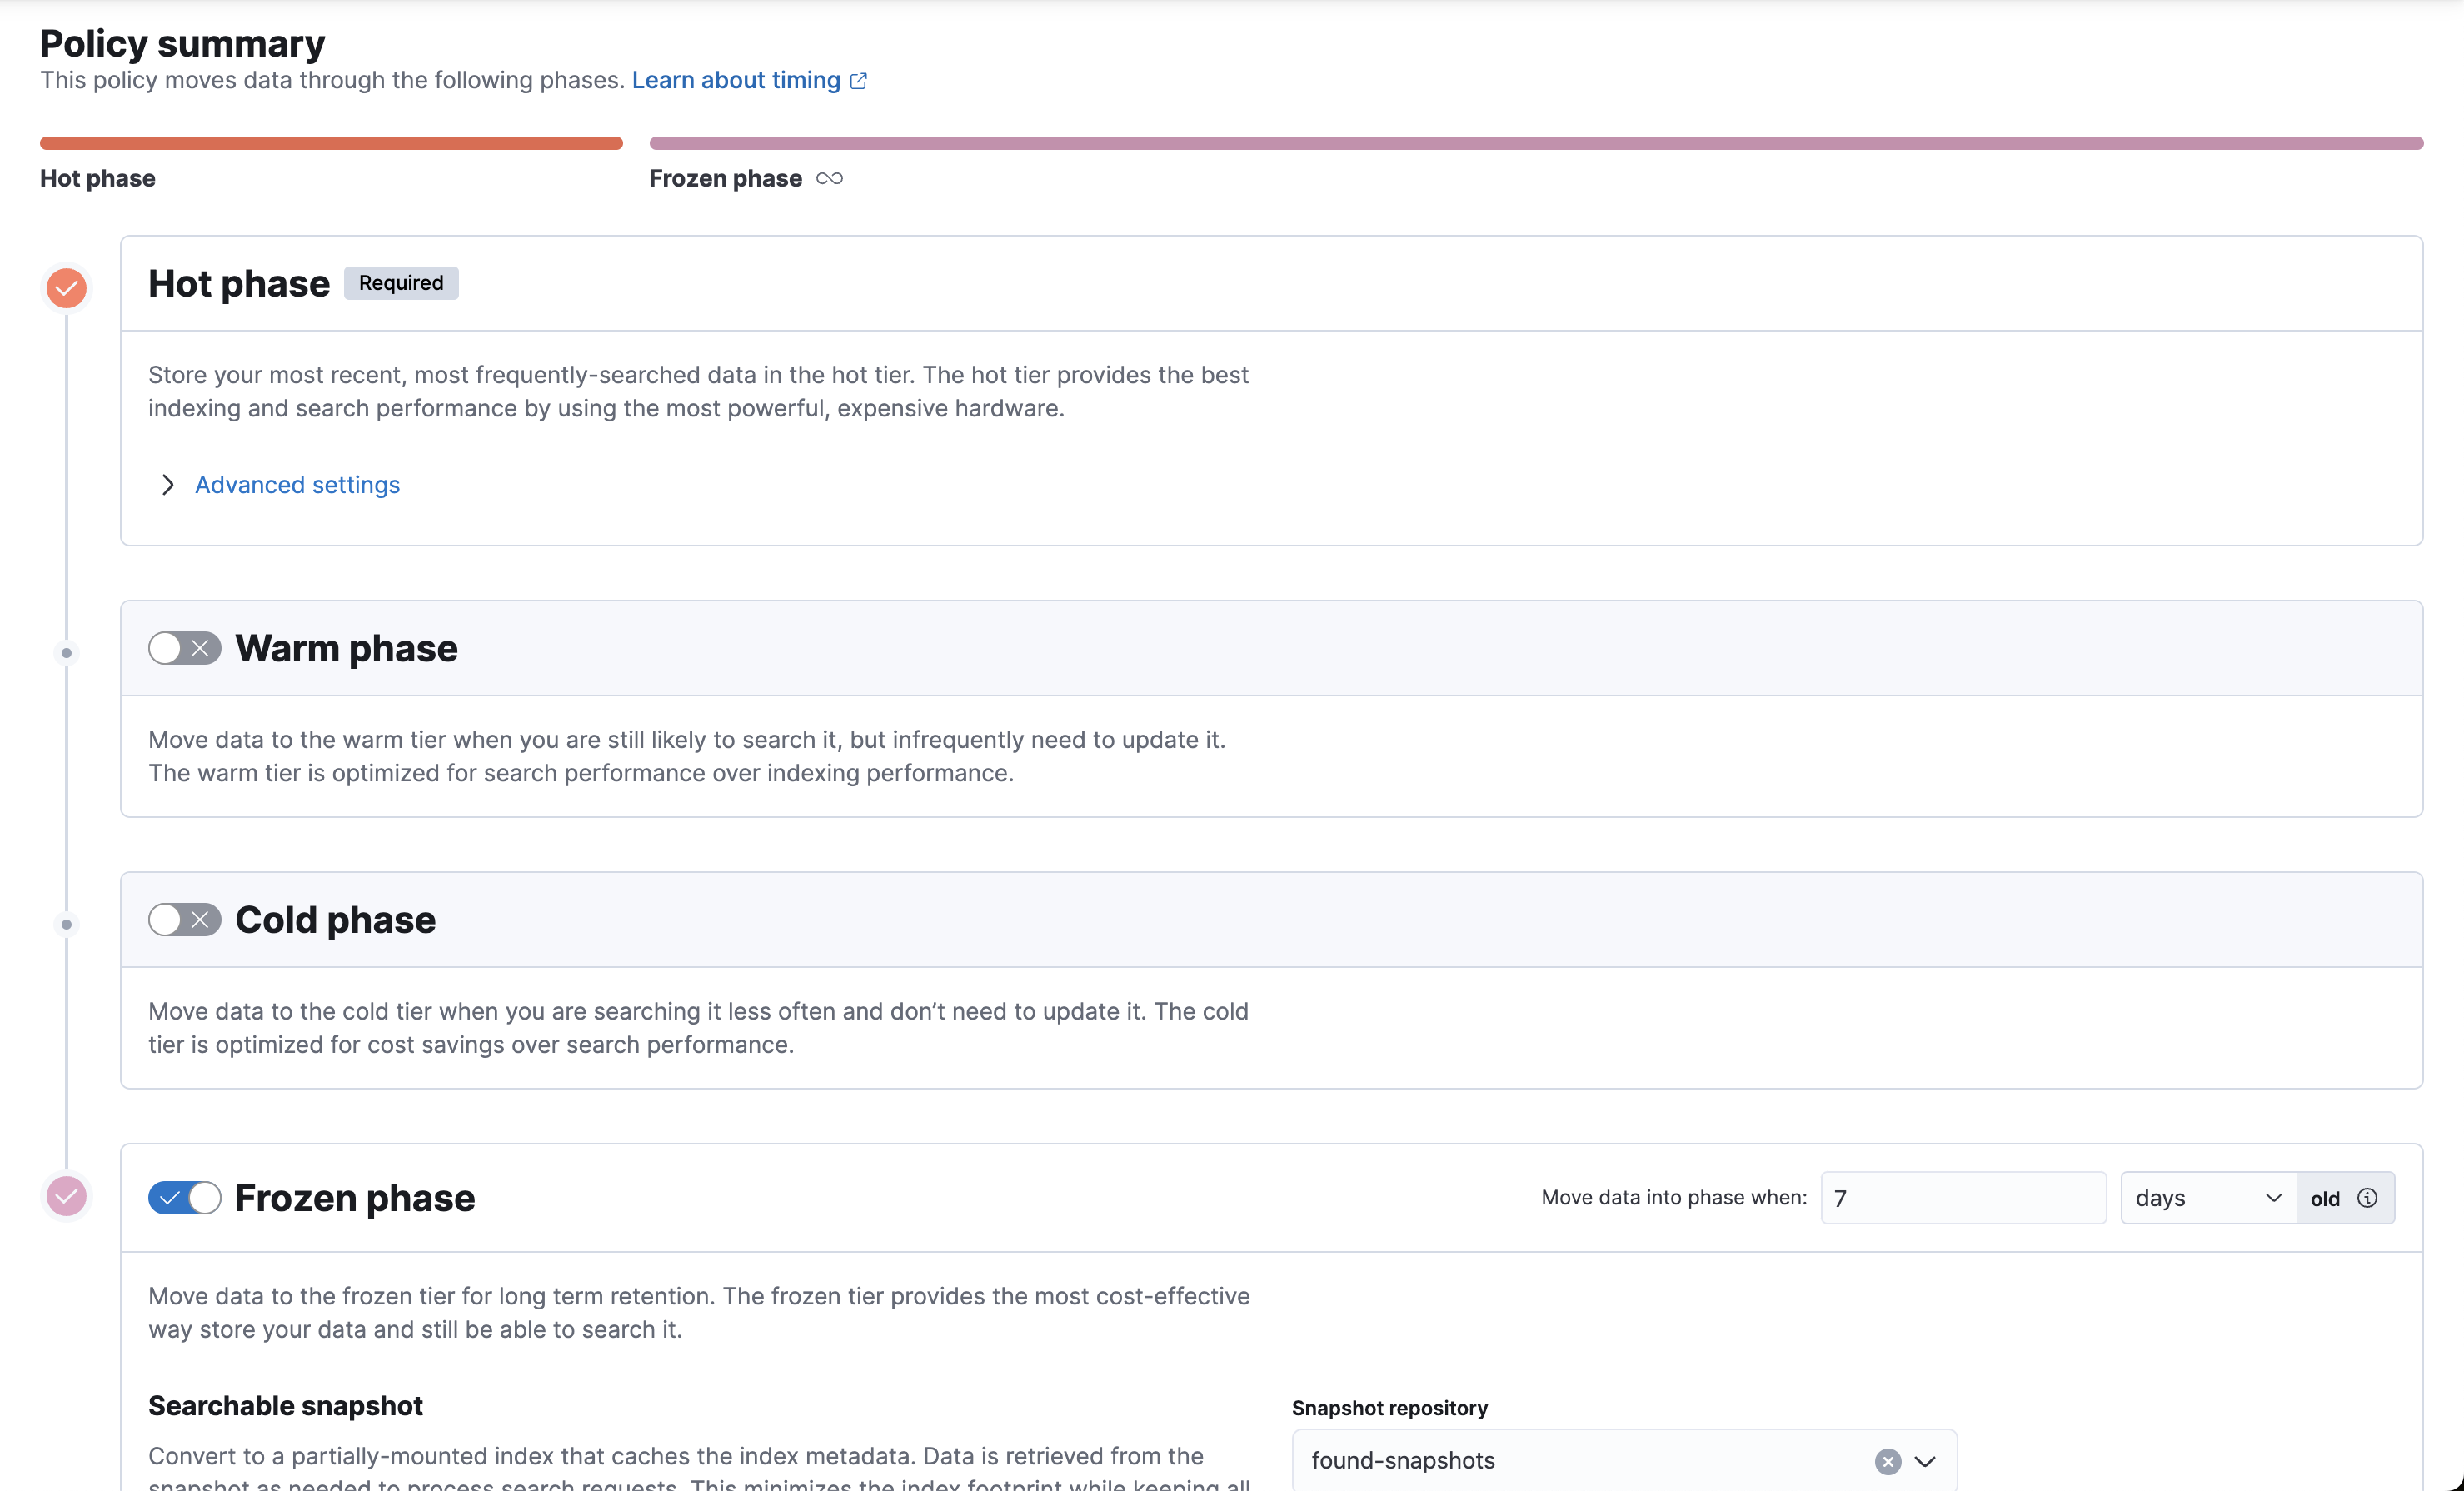
Task: Click the orange Hot phase checkmark circle
Action: click(67, 288)
